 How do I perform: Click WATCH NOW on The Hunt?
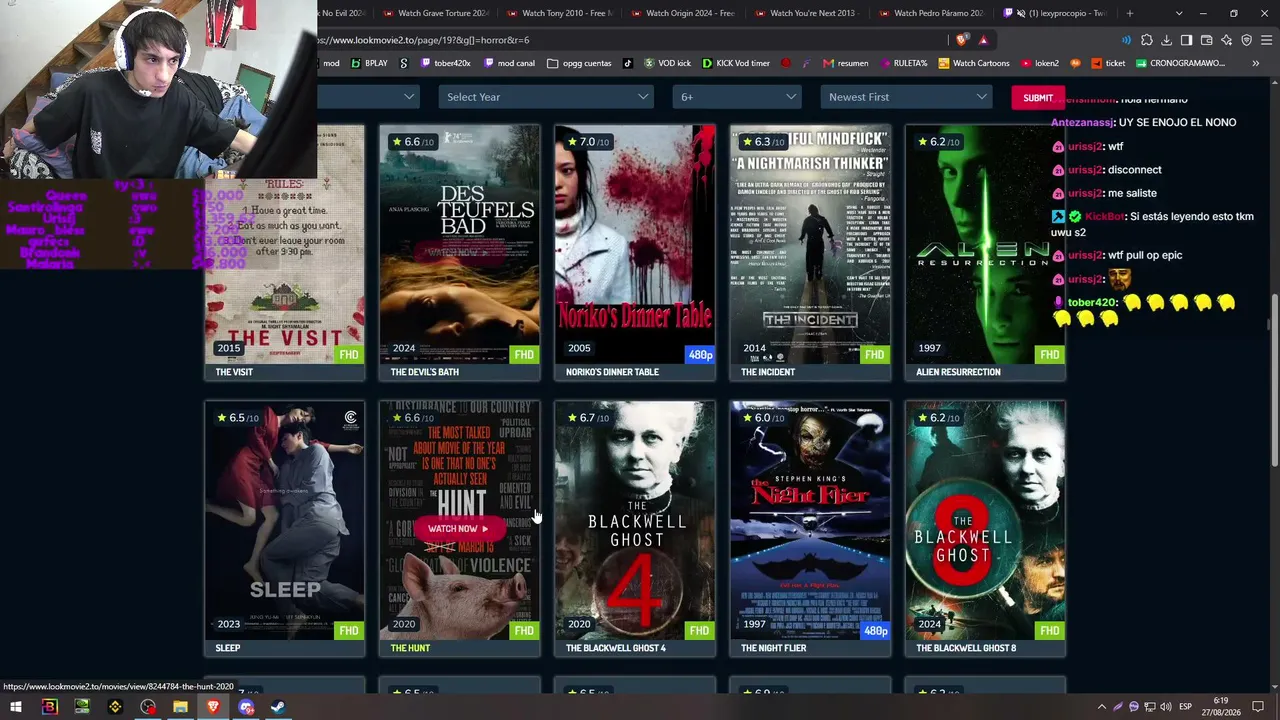[x=458, y=528]
